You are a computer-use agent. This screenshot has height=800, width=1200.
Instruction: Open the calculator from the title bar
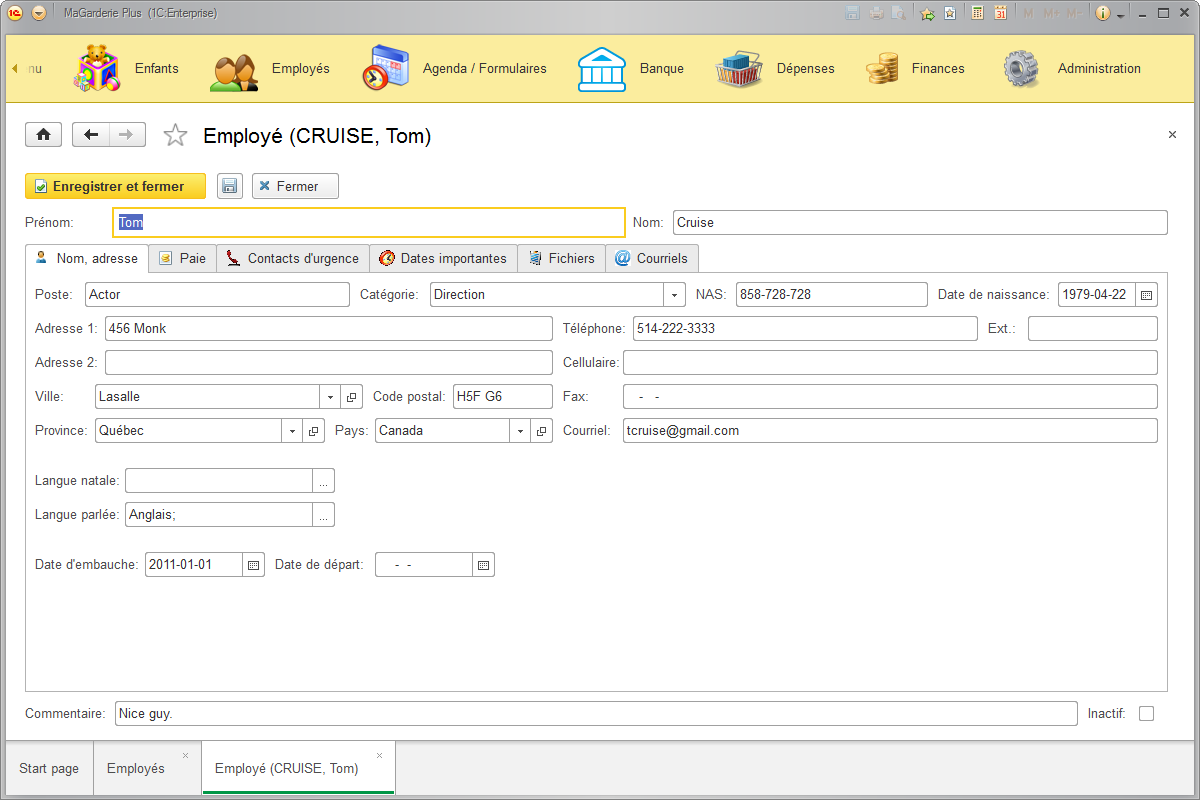click(x=978, y=12)
